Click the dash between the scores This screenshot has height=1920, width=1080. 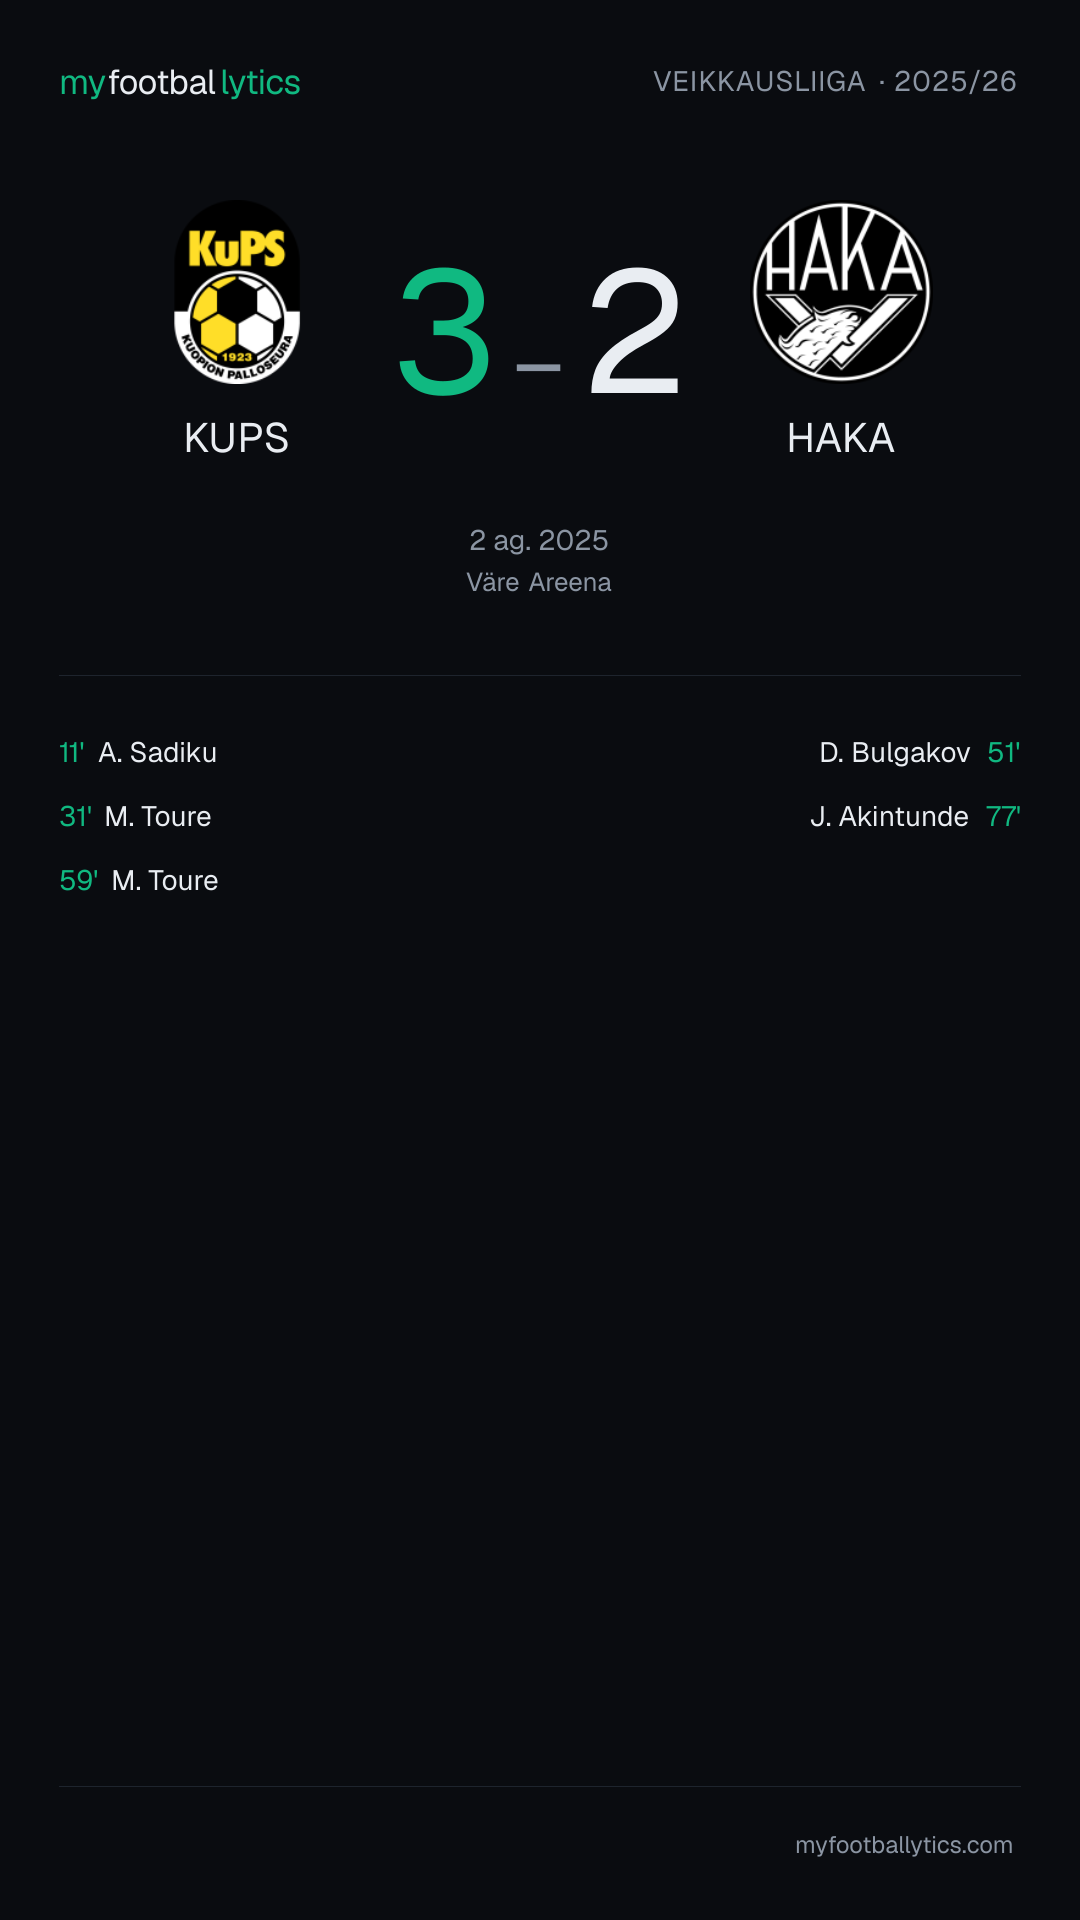click(539, 368)
